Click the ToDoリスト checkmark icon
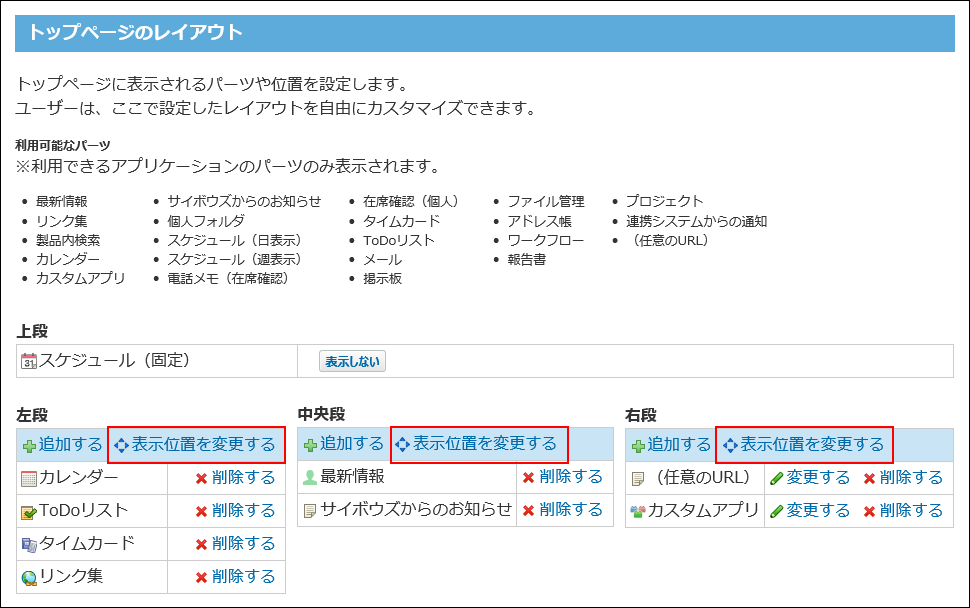Image resolution: width=970 pixels, height=608 pixels. pyautogui.click(x=29, y=512)
